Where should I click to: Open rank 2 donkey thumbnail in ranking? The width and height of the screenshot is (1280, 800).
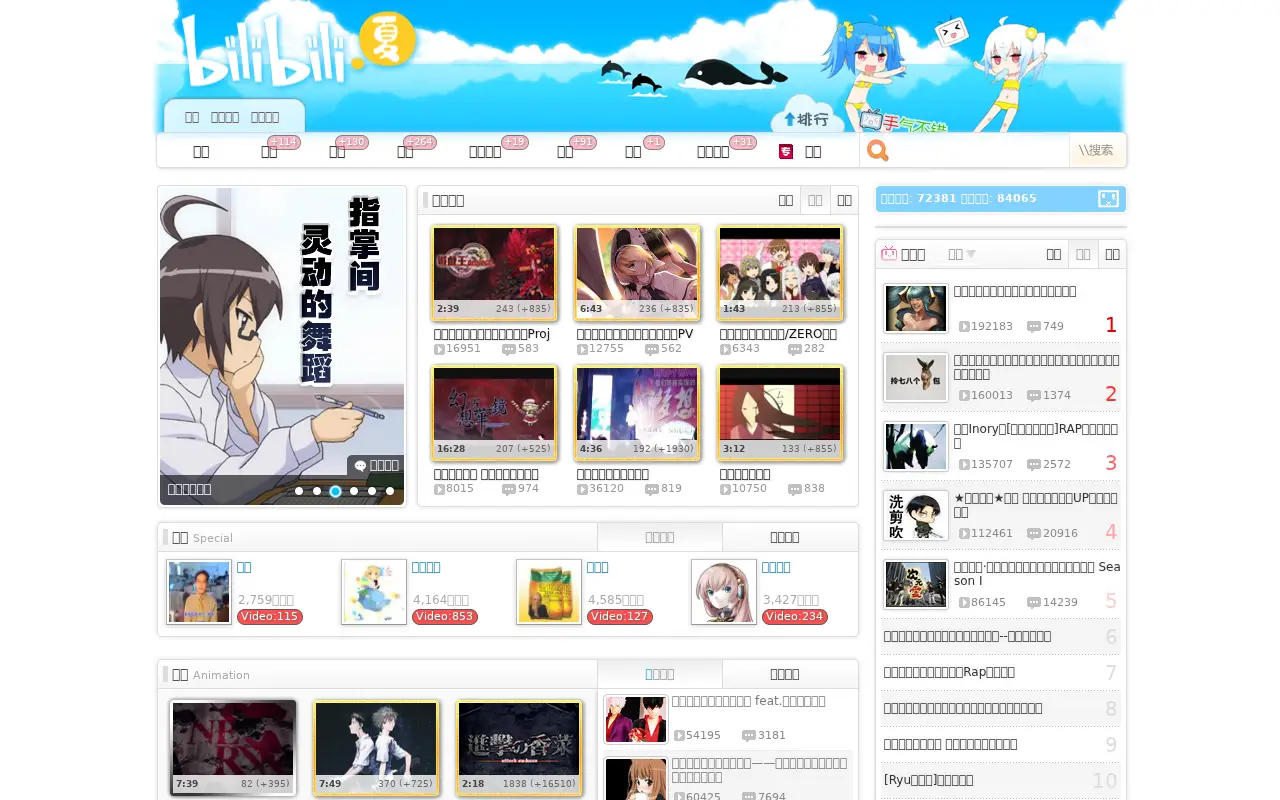pyautogui.click(x=915, y=377)
